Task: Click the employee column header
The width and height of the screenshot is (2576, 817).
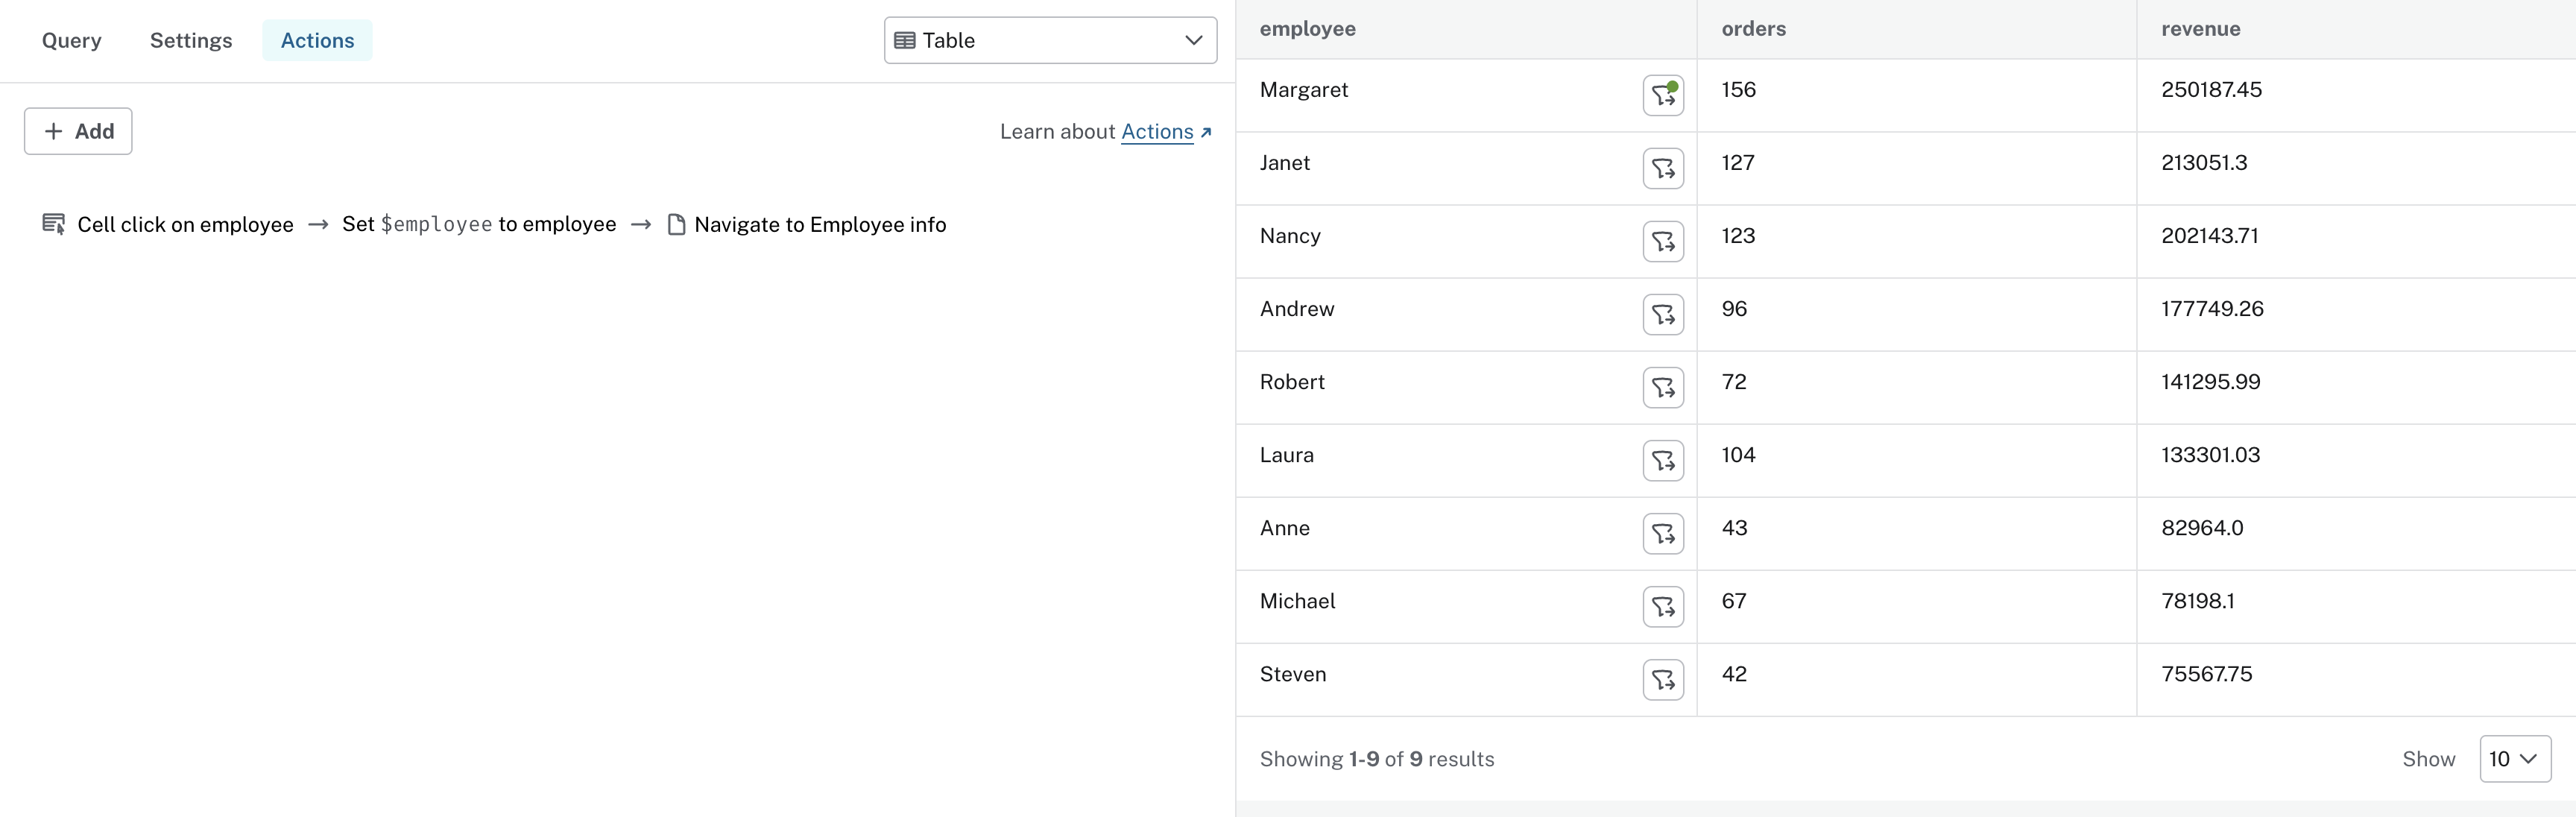Action: (x=1307, y=29)
